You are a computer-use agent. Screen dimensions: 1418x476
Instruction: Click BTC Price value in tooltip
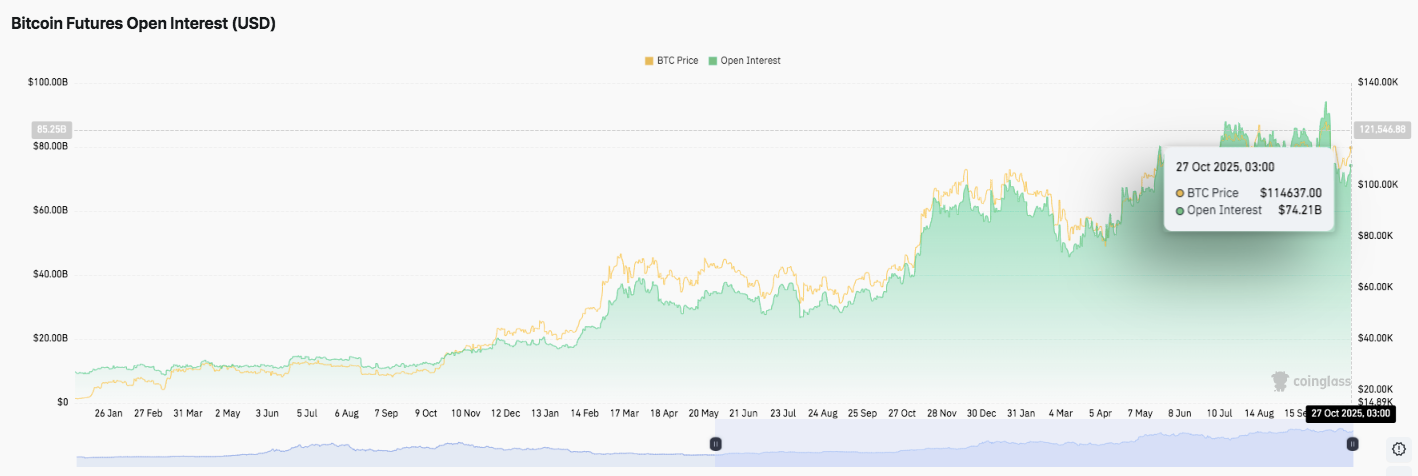[x=1290, y=193]
